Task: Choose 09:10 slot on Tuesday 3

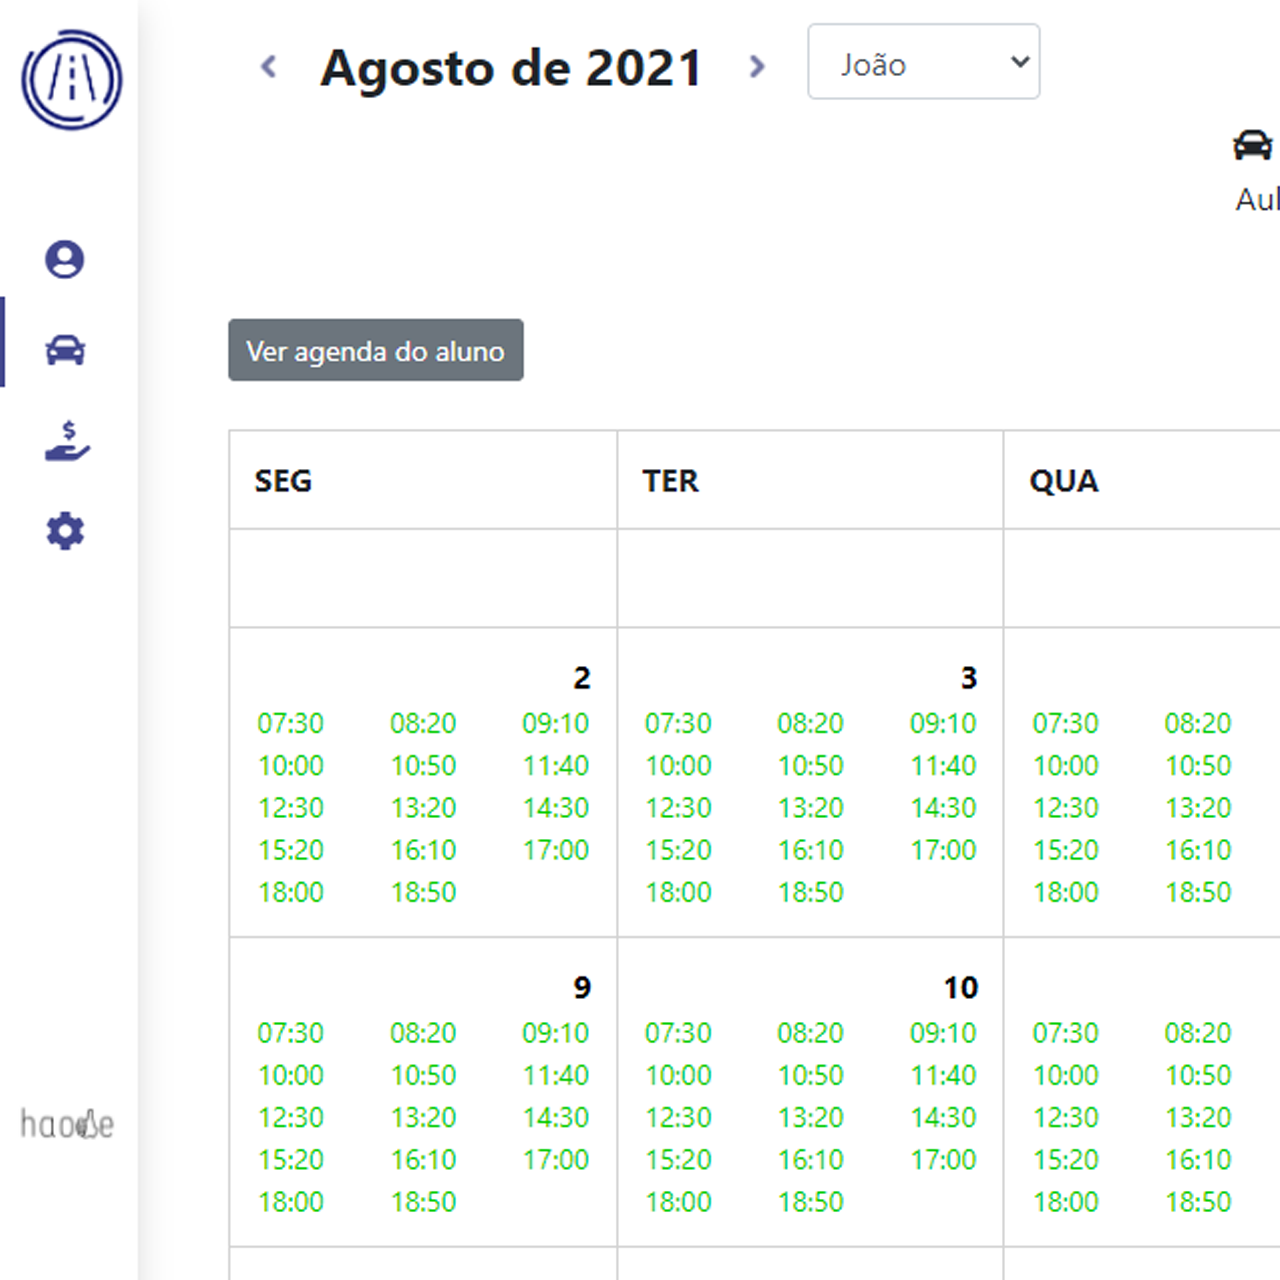Action: [x=943, y=723]
